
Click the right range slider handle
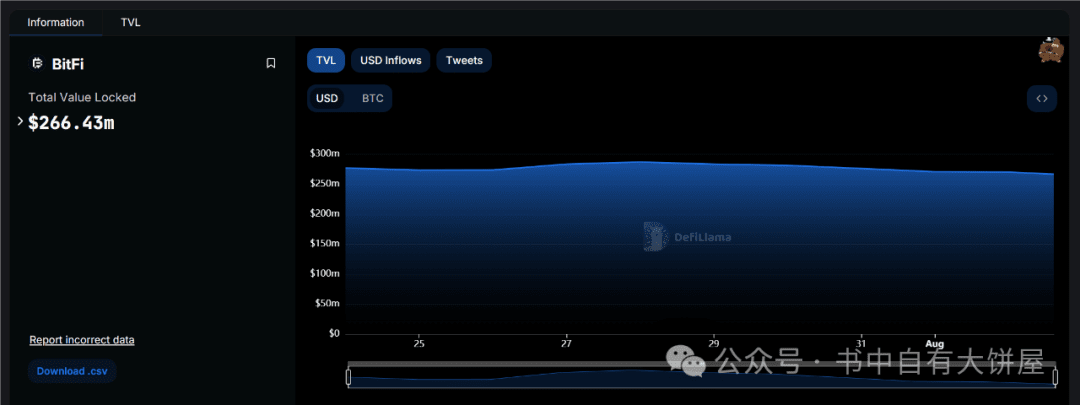[x=1055, y=377]
